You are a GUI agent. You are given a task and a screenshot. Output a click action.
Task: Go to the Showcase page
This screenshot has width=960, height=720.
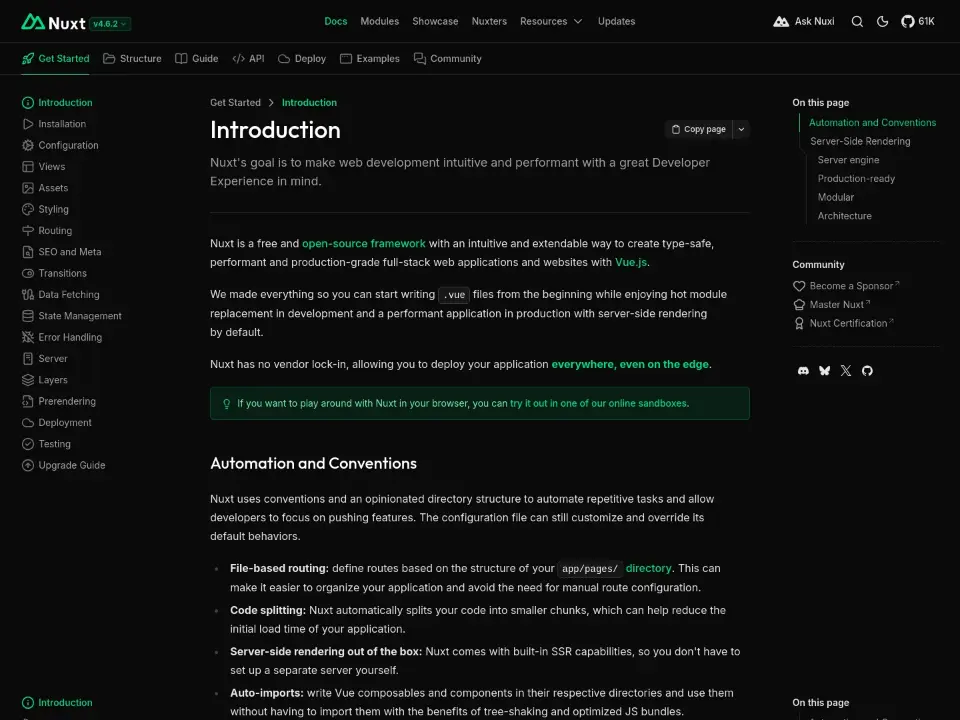click(x=435, y=21)
